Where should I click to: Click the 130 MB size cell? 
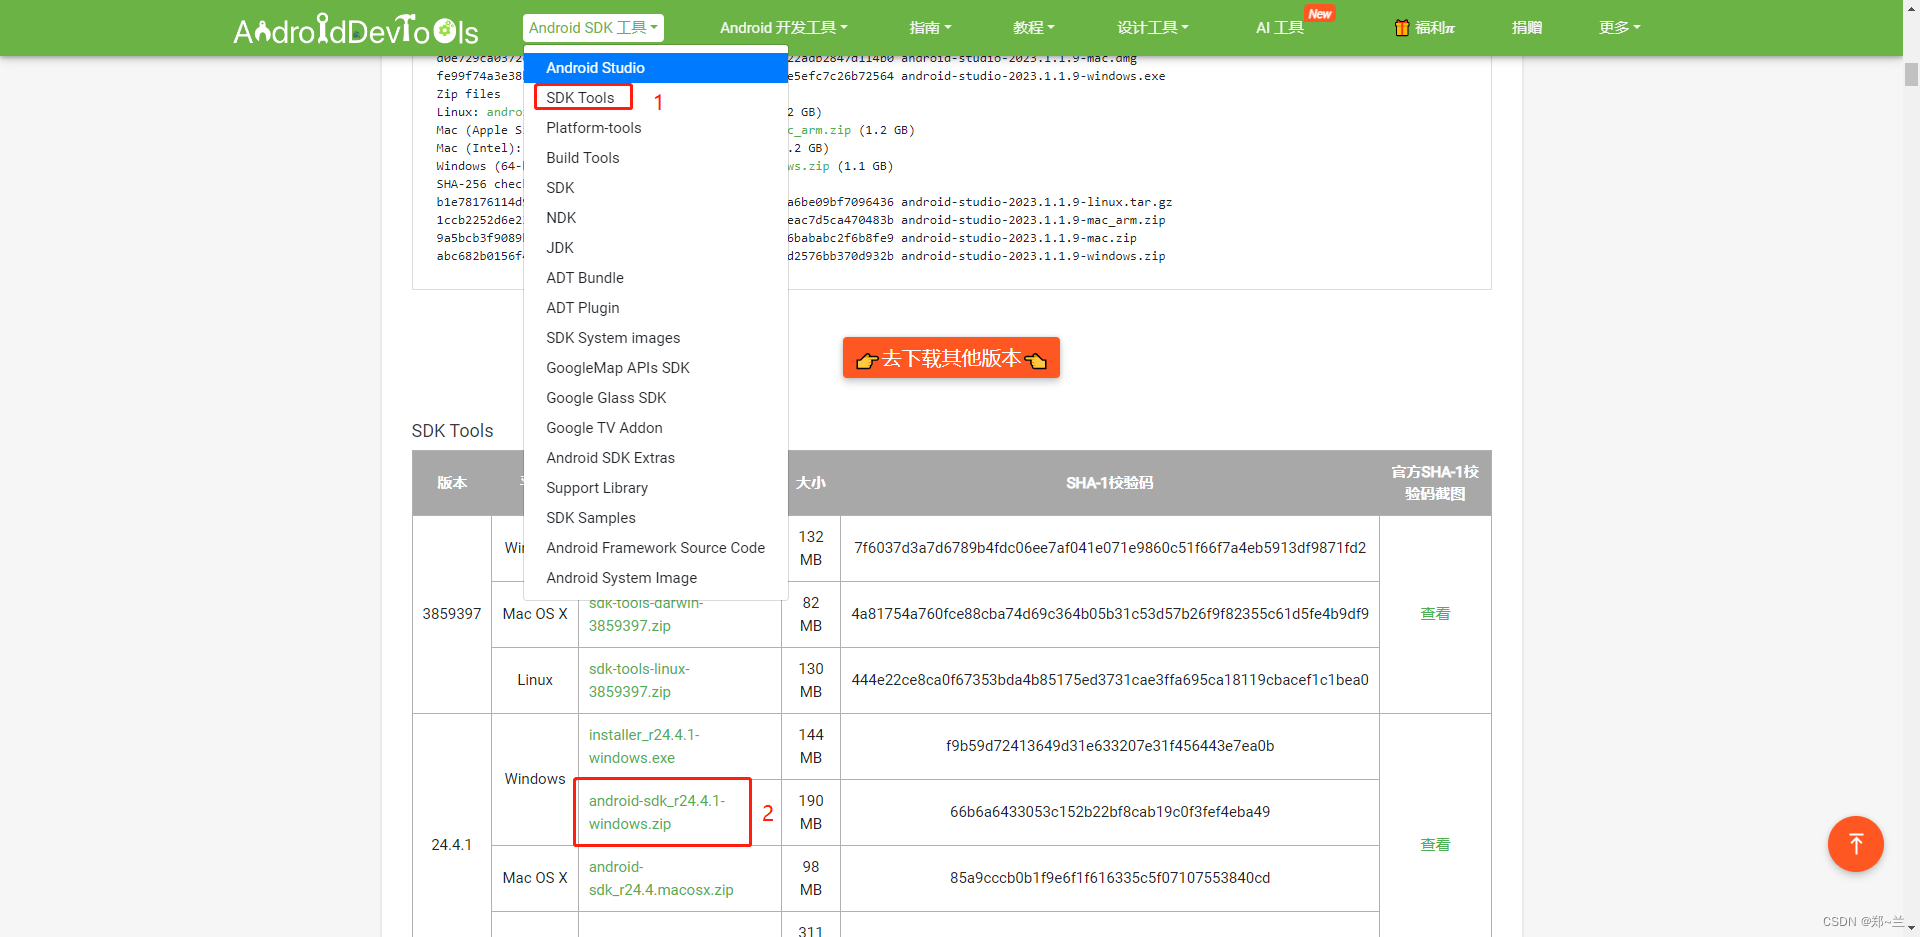(811, 680)
